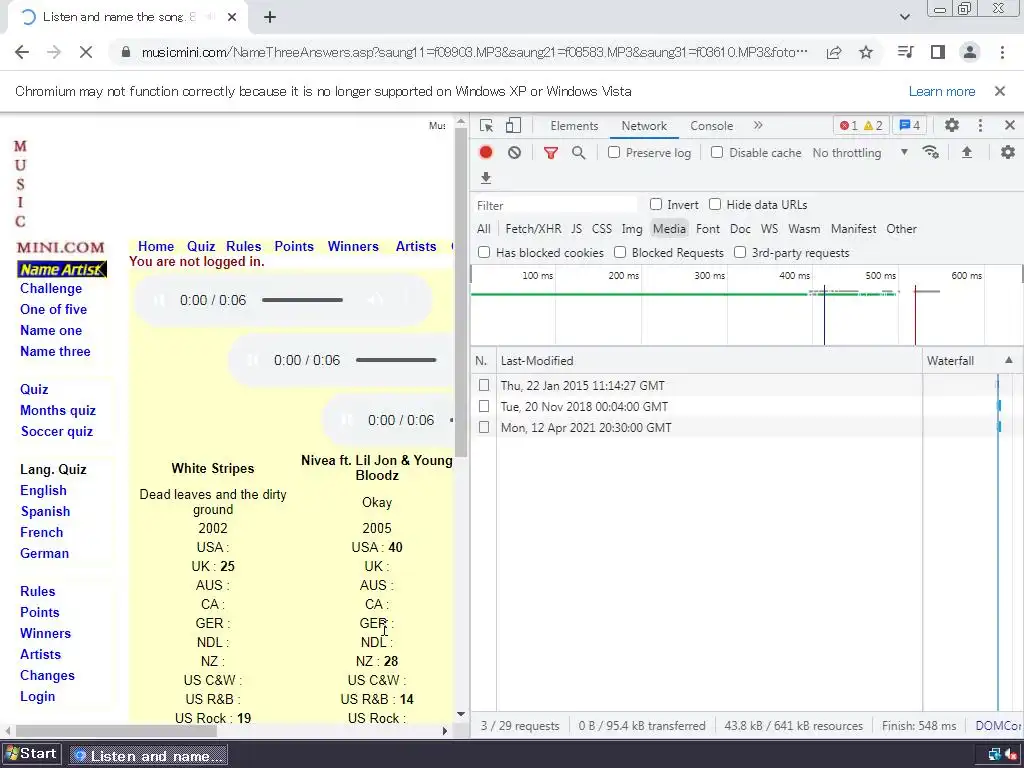Open network search magnifier

point(579,152)
